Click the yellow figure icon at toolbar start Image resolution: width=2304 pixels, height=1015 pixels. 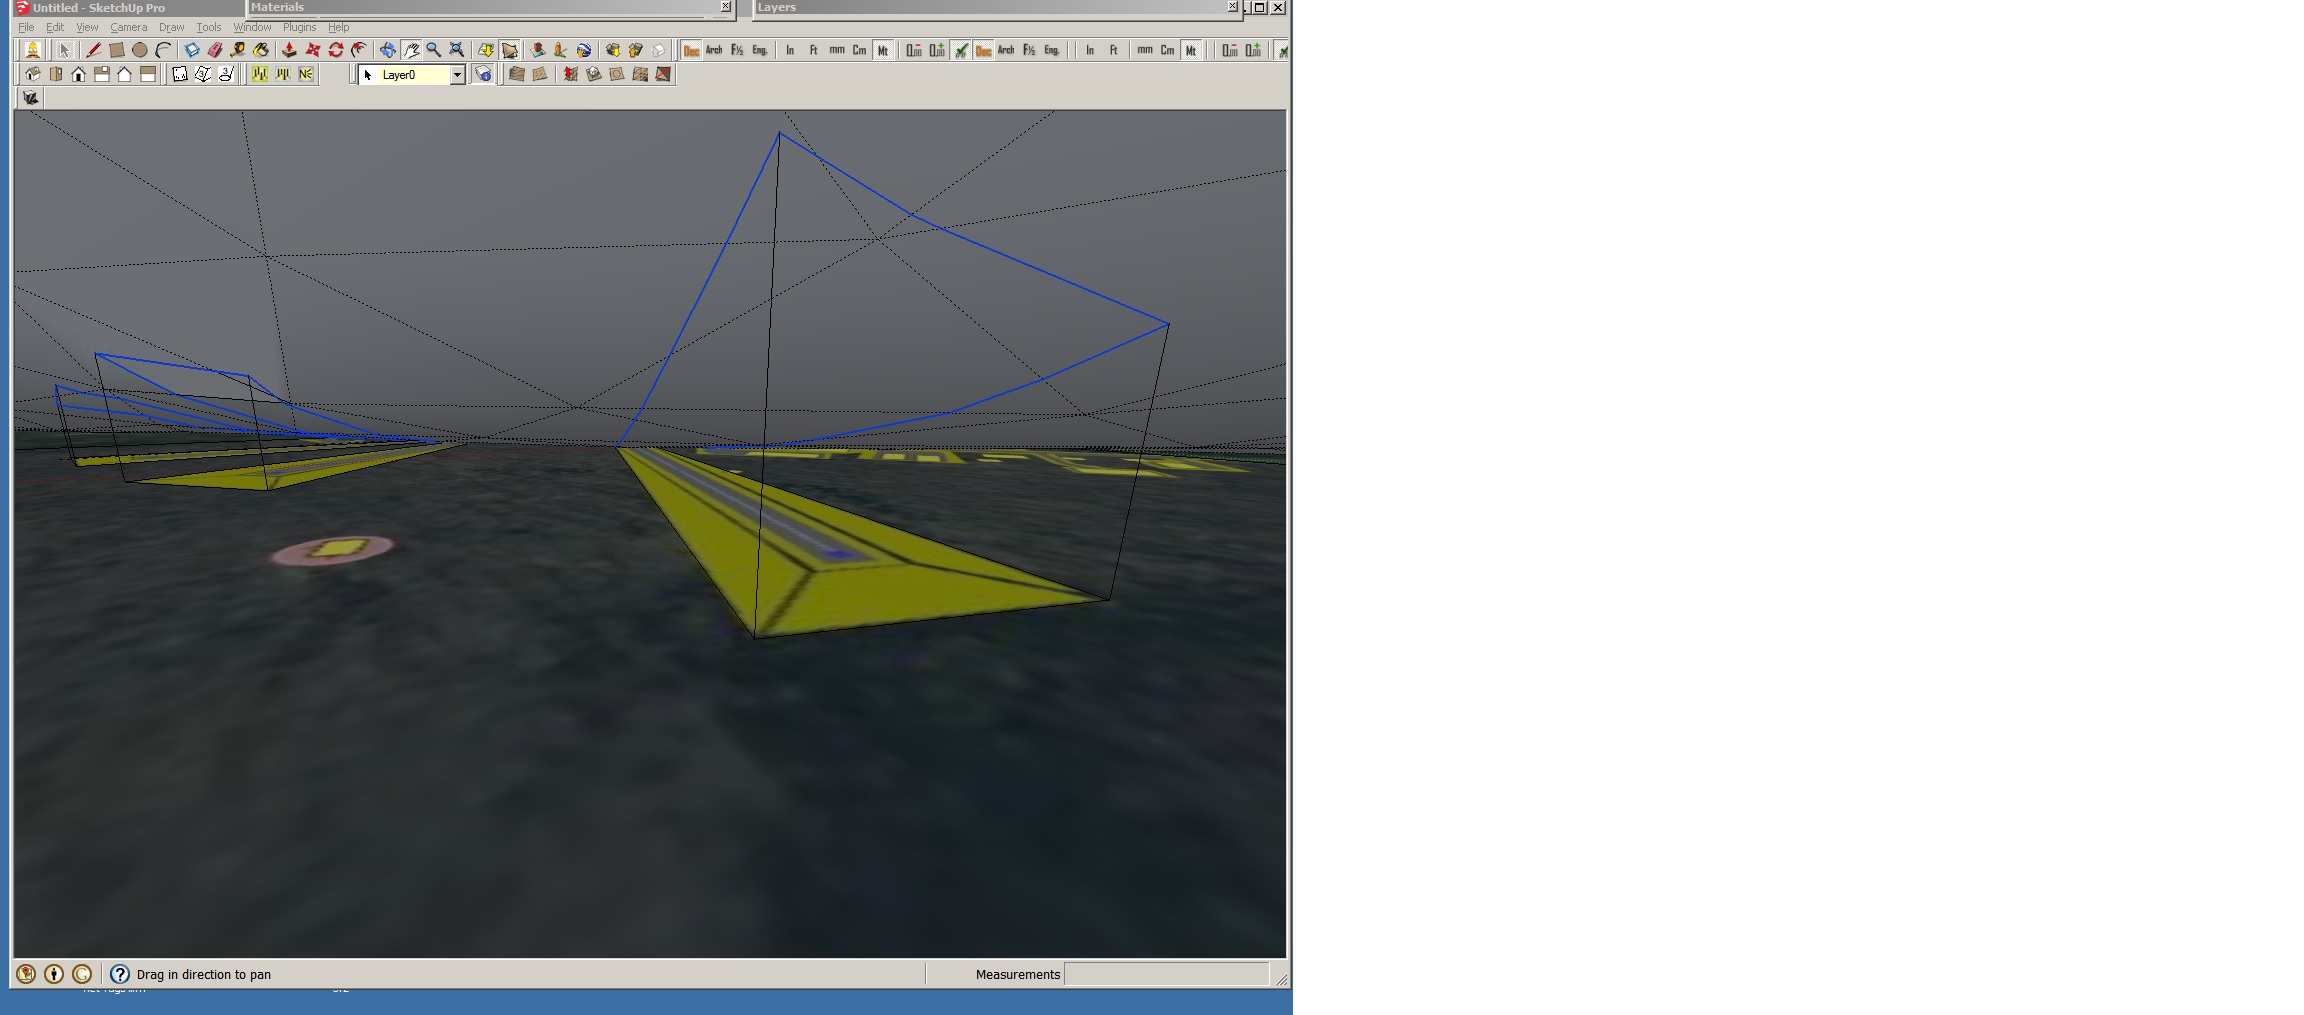32,50
